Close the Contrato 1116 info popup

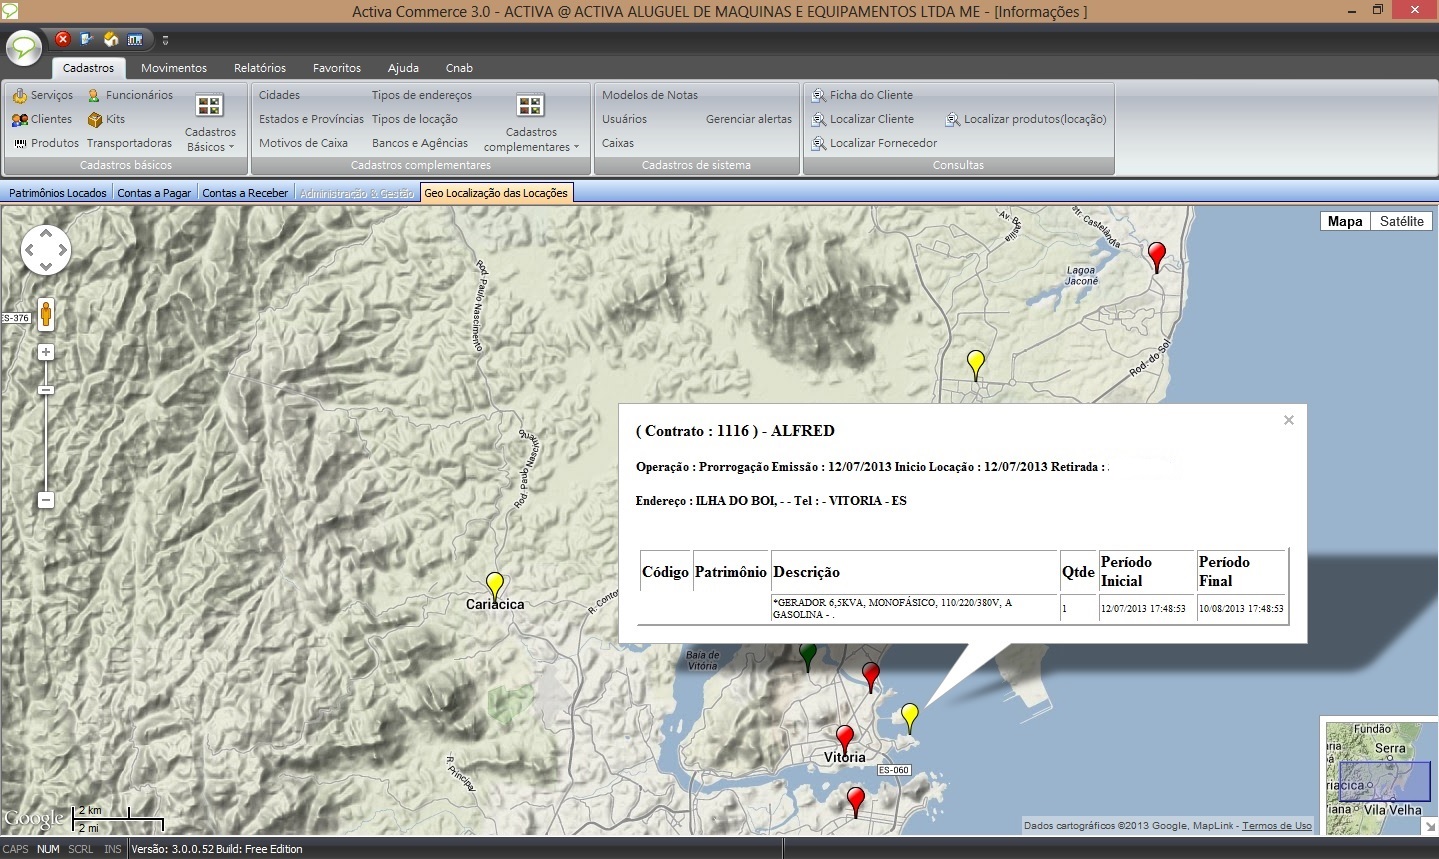1289,420
